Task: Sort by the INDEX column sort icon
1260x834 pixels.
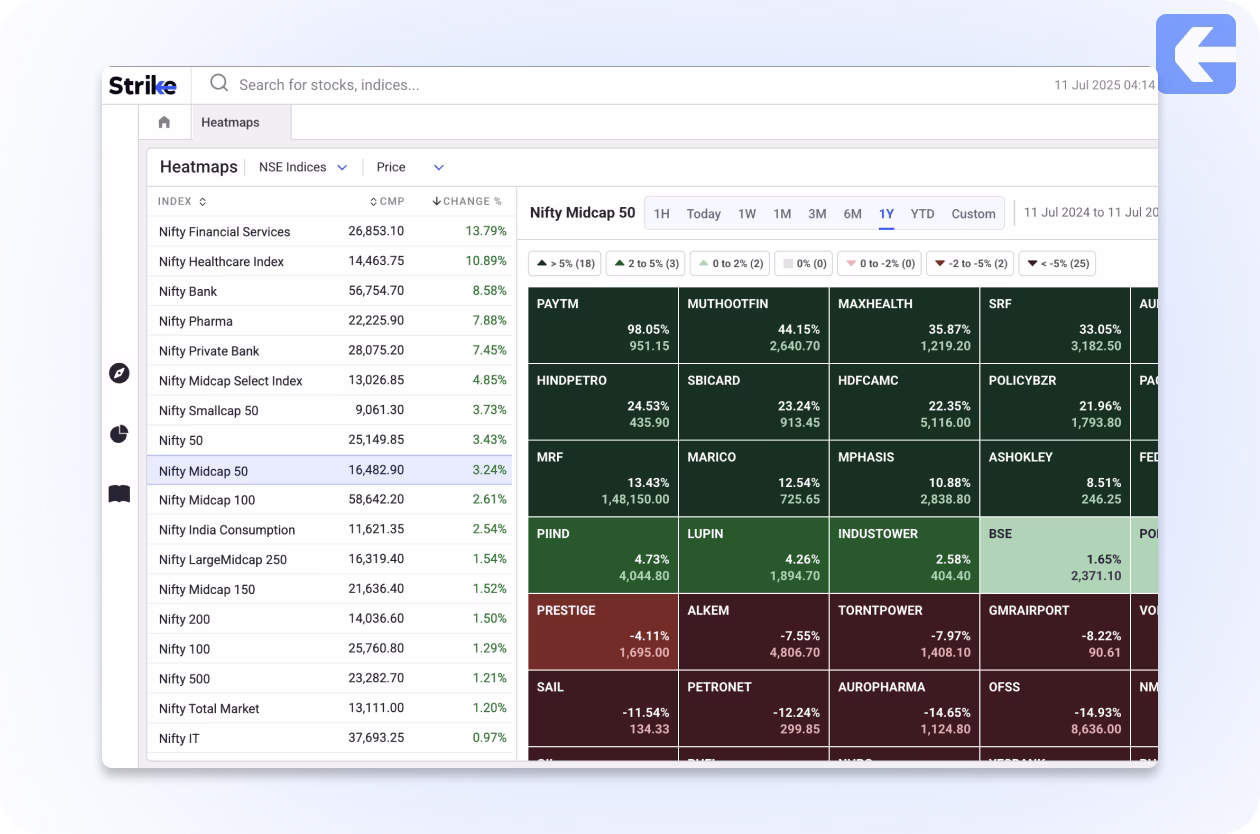Action: coord(203,202)
